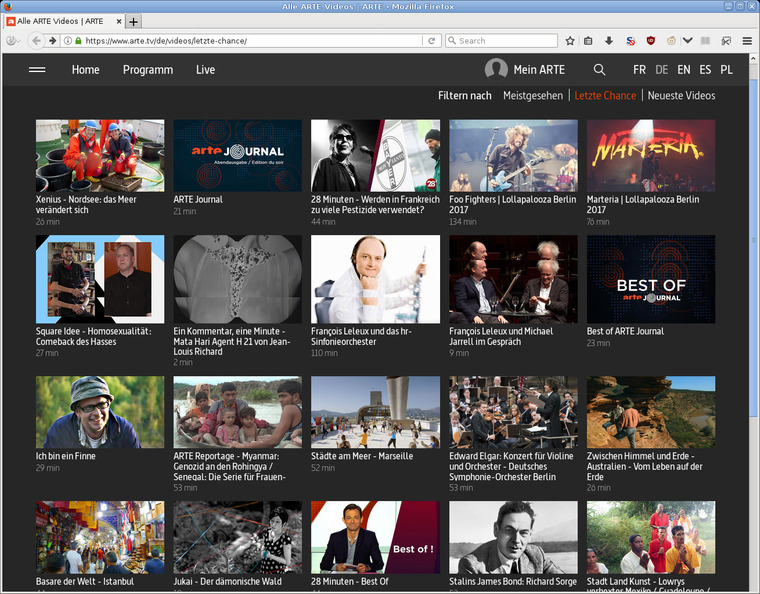
Task: Open the Mein ARTE profile avatar
Action: point(496,69)
